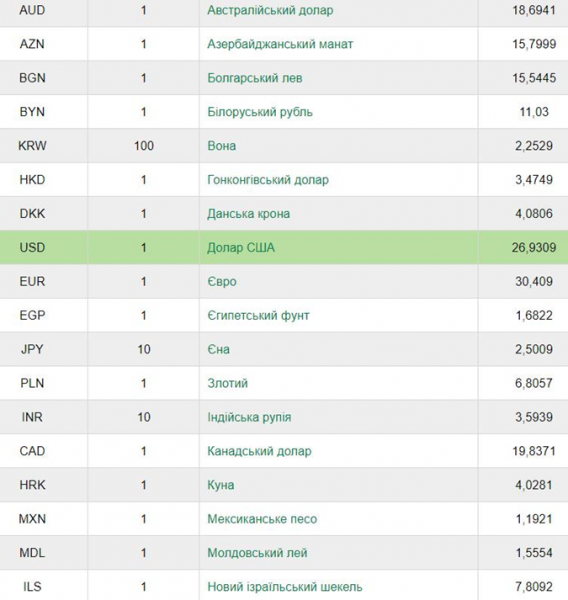The height and width of the screenshot is (600, 568).
Task: Open the Азербайджанський манат currency link
Action: click(280, 44)
